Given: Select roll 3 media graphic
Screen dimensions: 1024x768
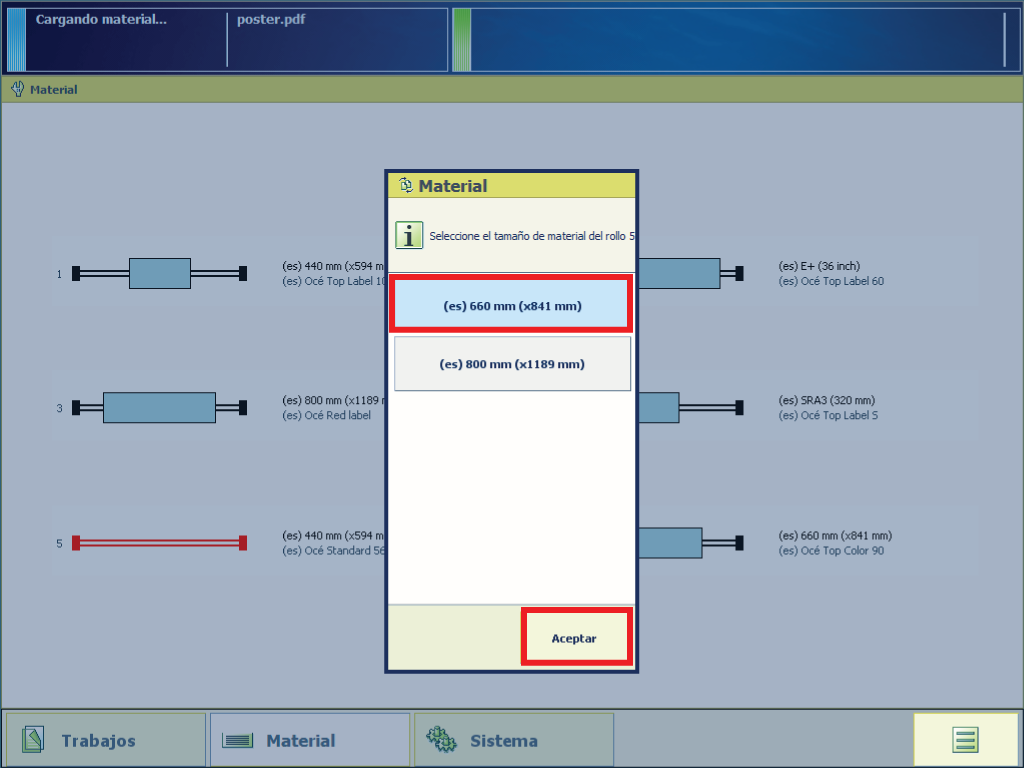Looking at the screenshot, I should point(159,408).
